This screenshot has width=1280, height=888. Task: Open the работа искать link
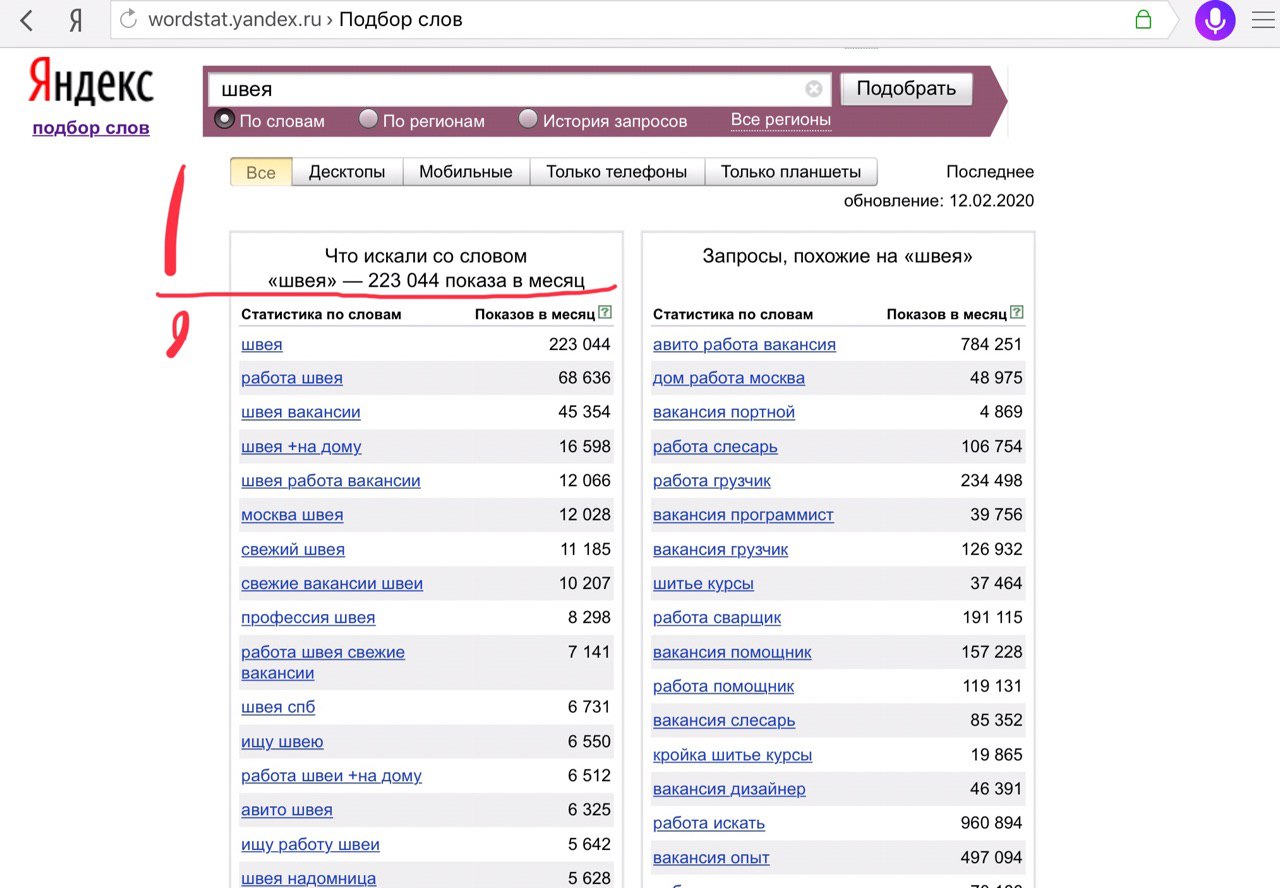tap(709, 823)
